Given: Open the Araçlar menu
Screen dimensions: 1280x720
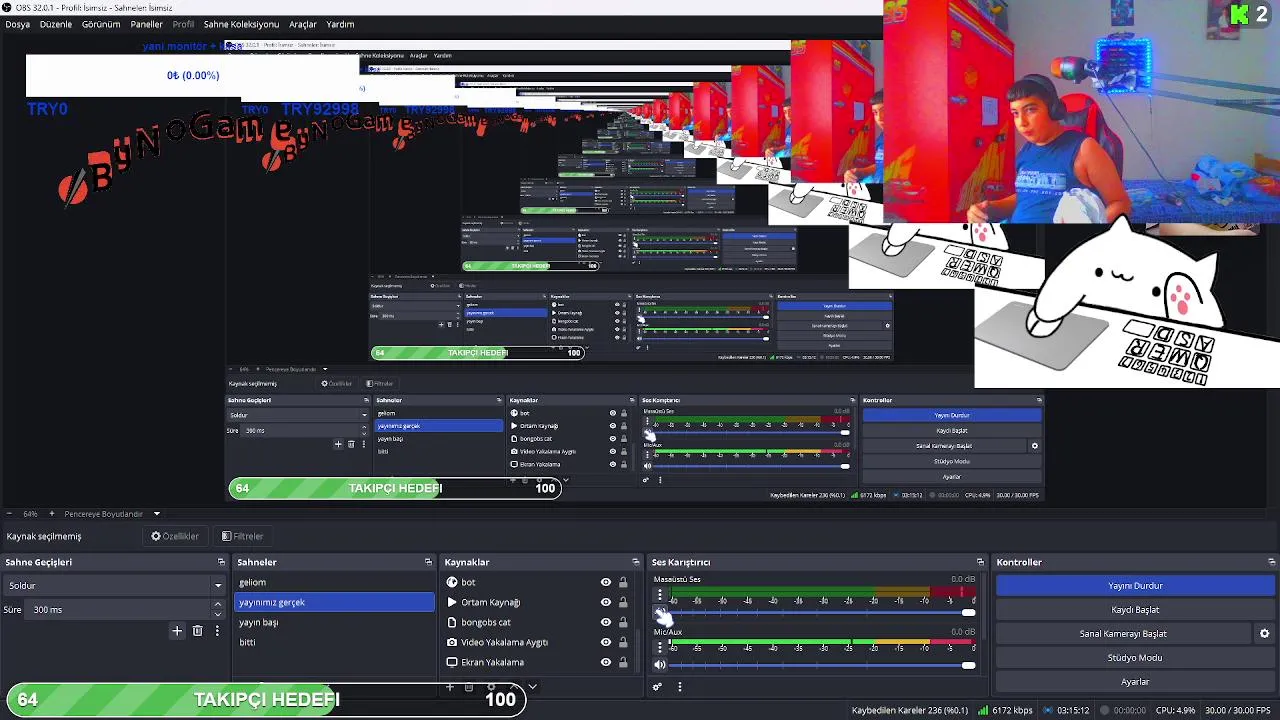Looking at the screenshot, I should [x=303, y=24].
